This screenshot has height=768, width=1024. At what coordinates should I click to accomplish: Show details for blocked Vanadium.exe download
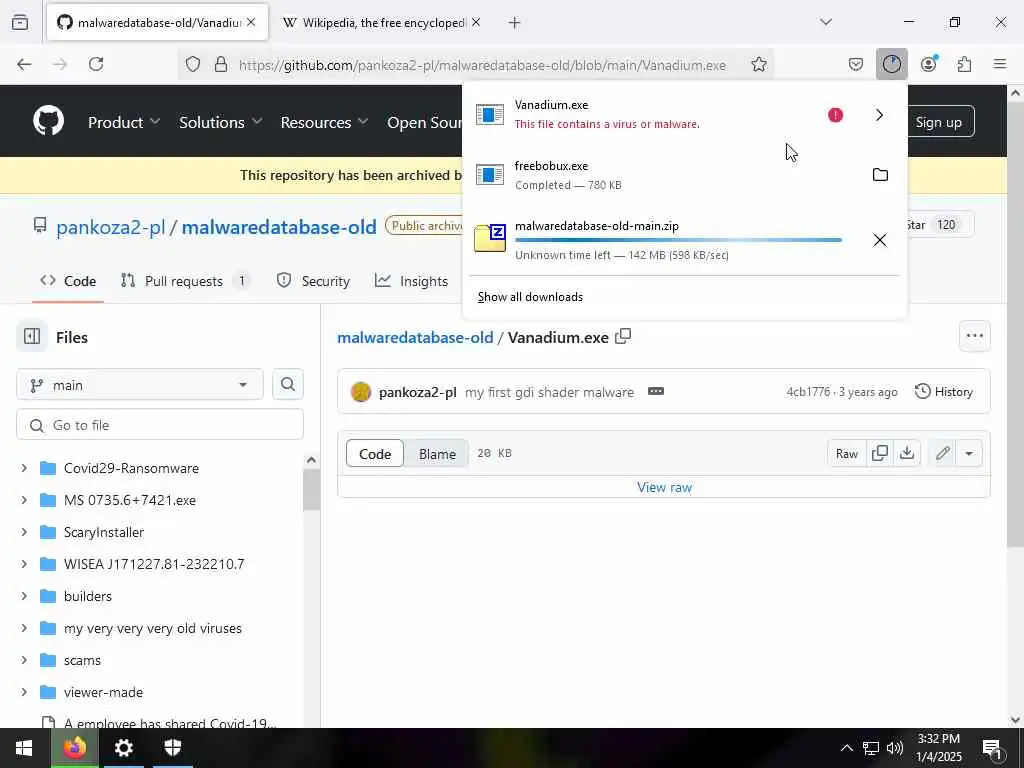[x=880, y=115]
